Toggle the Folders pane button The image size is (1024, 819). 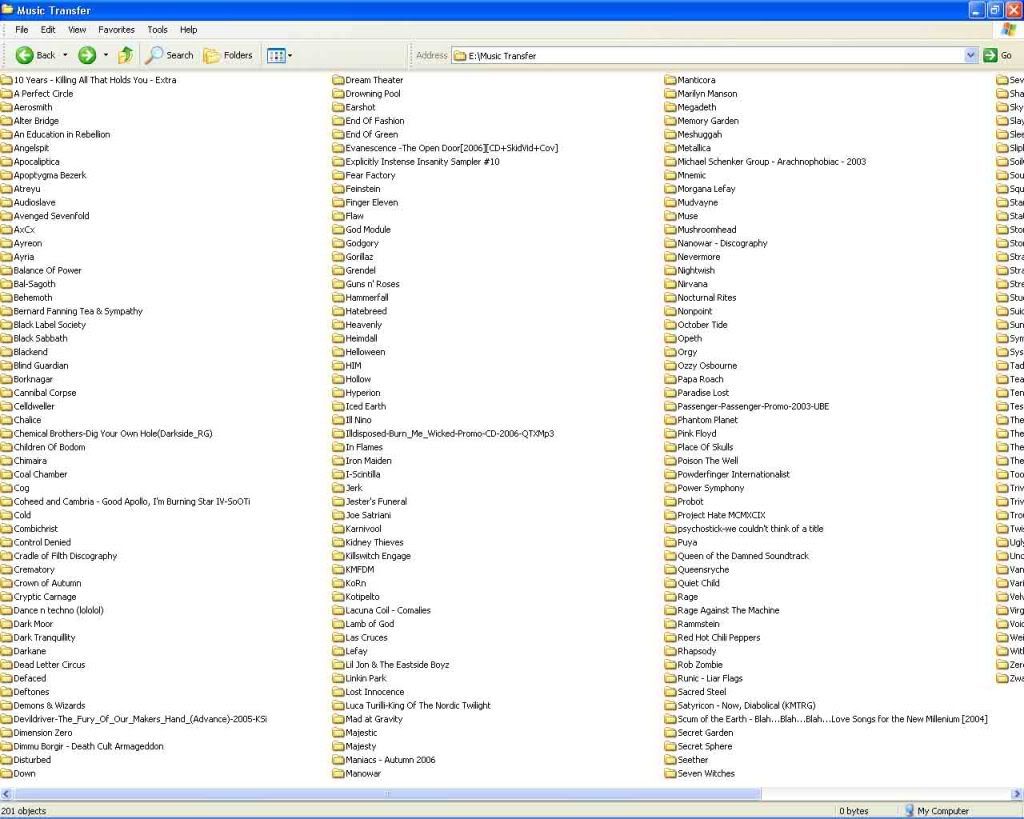click(227, 56)
